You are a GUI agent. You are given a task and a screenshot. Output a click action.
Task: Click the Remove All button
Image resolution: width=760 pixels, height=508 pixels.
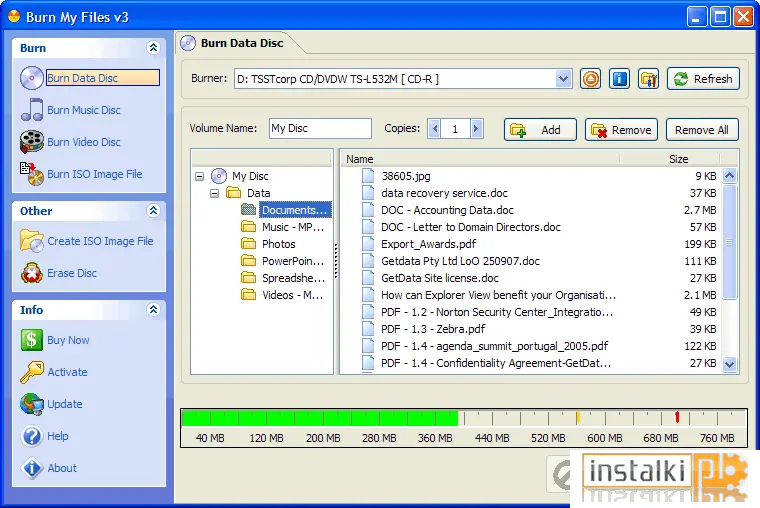click(702, 129)
